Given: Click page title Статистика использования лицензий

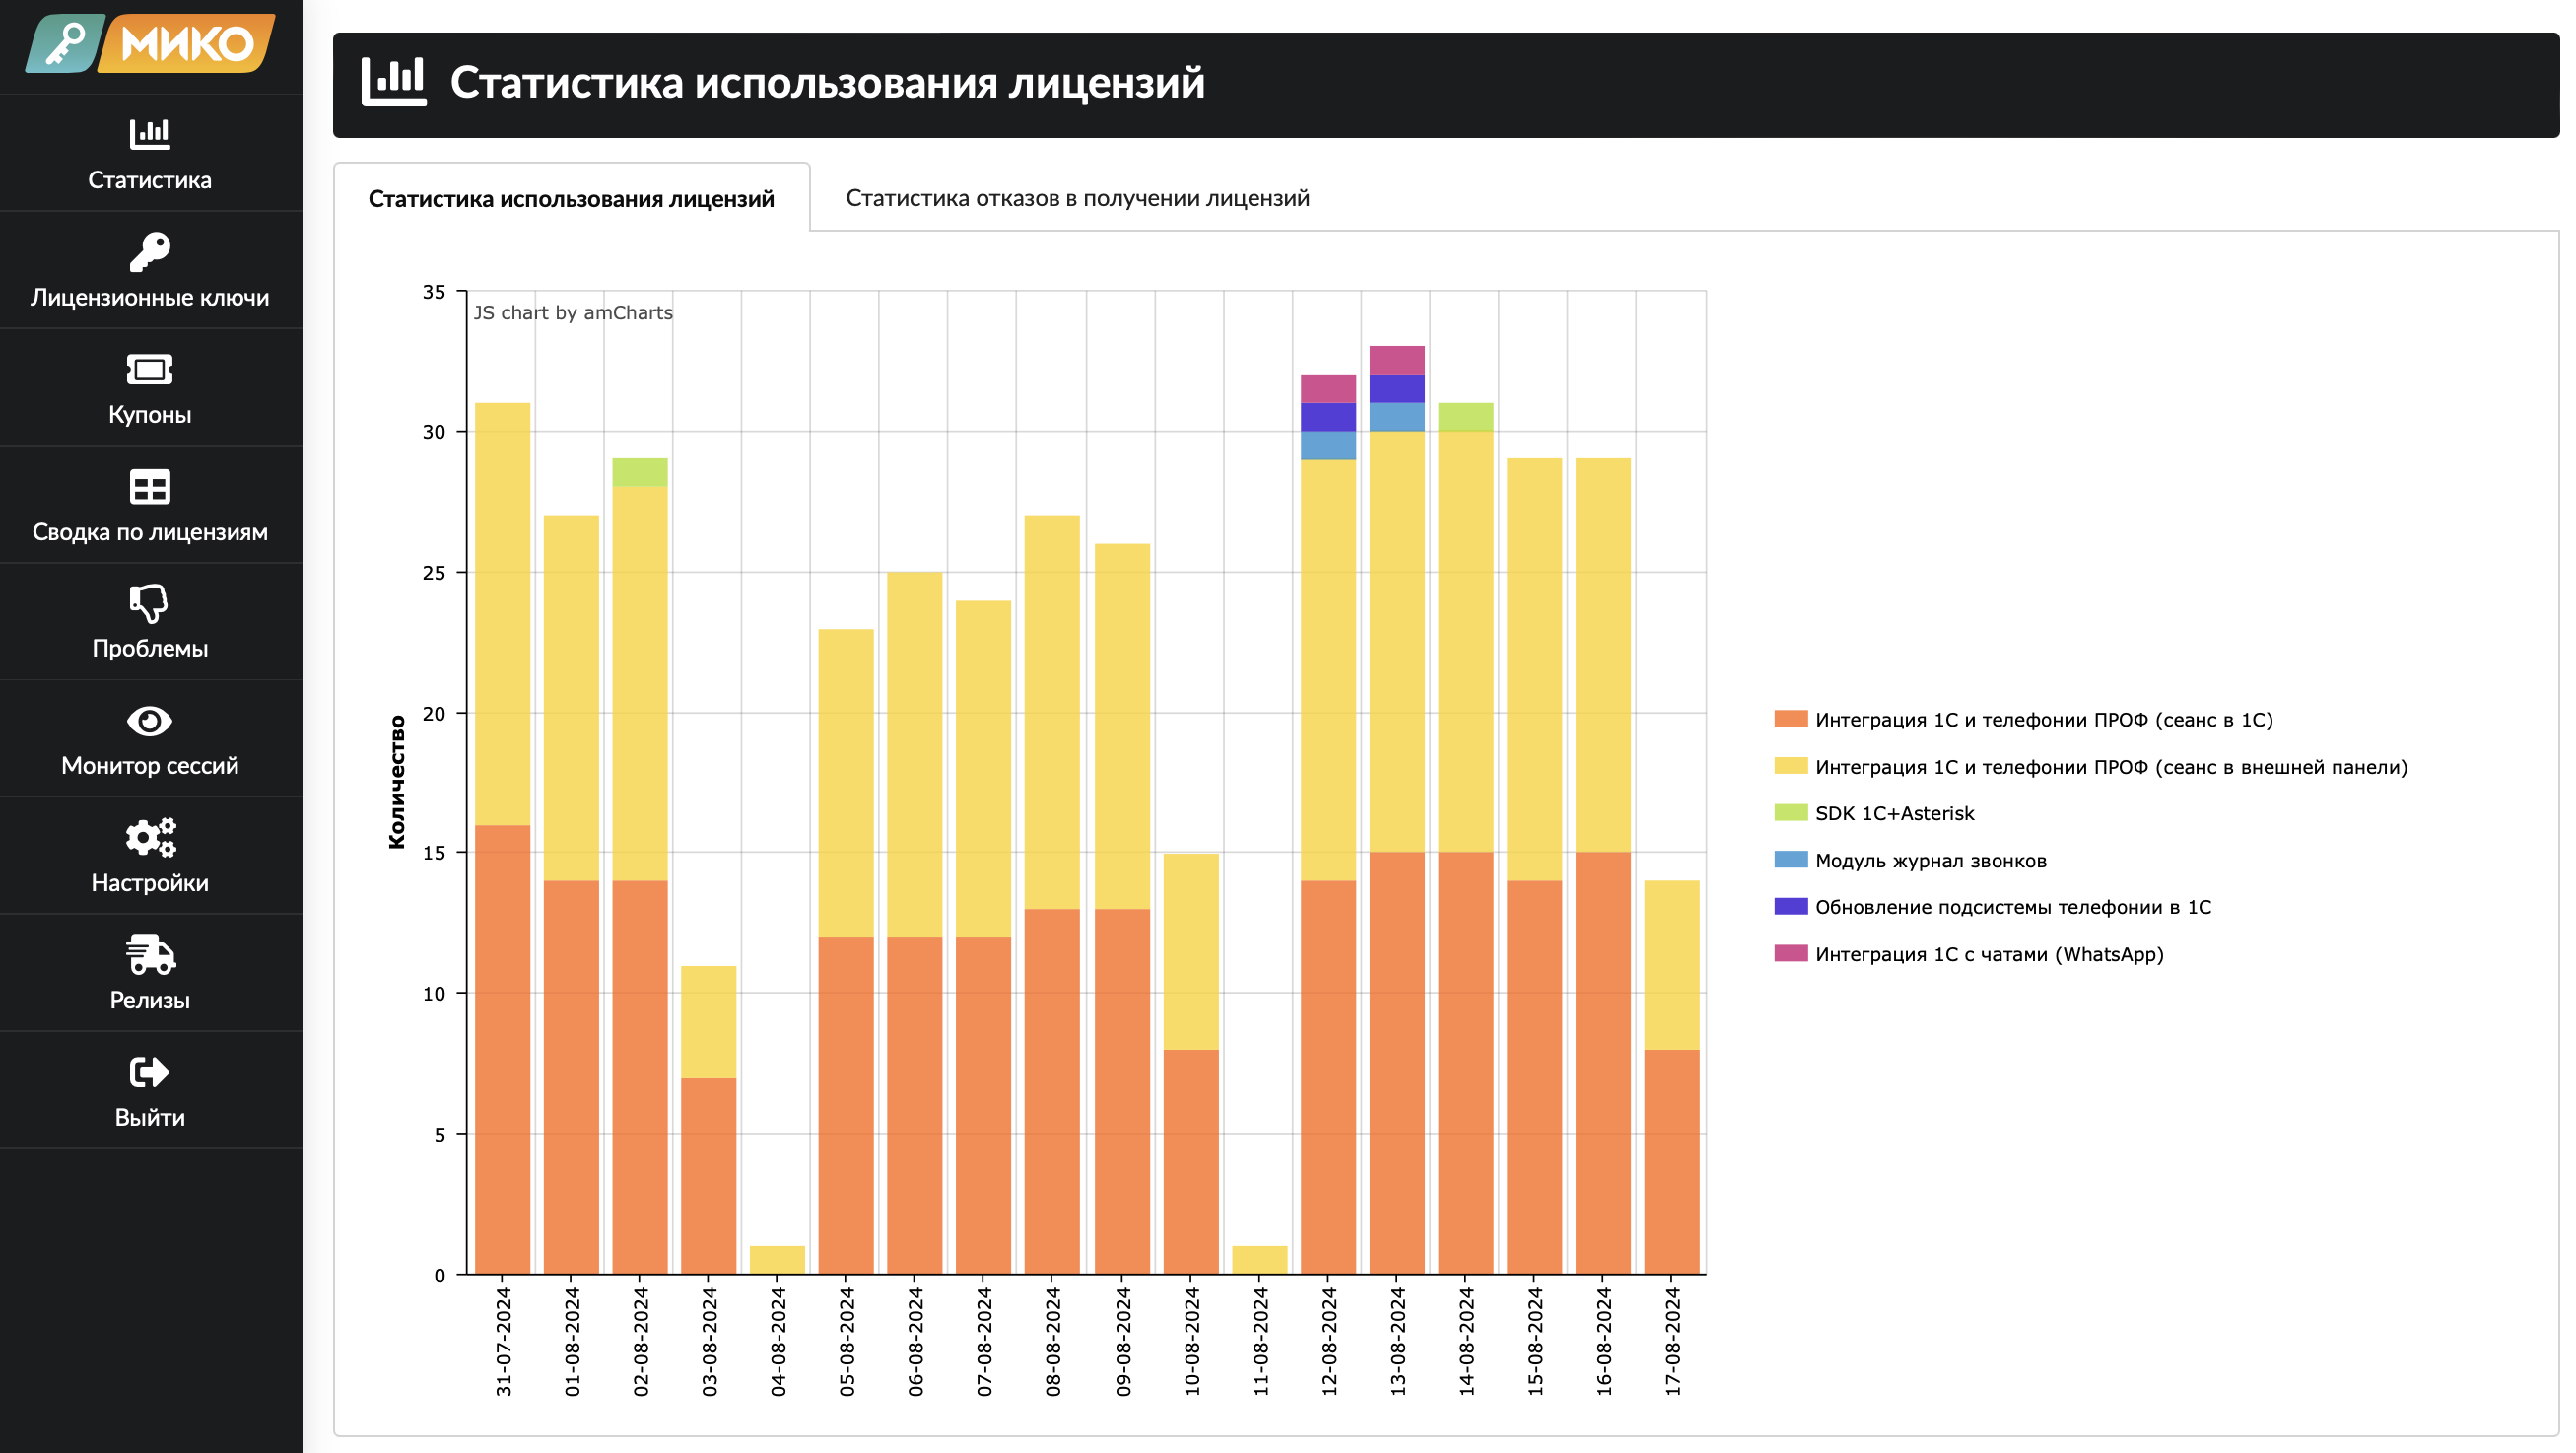Looking at the screenshot, I should point(827,82).
